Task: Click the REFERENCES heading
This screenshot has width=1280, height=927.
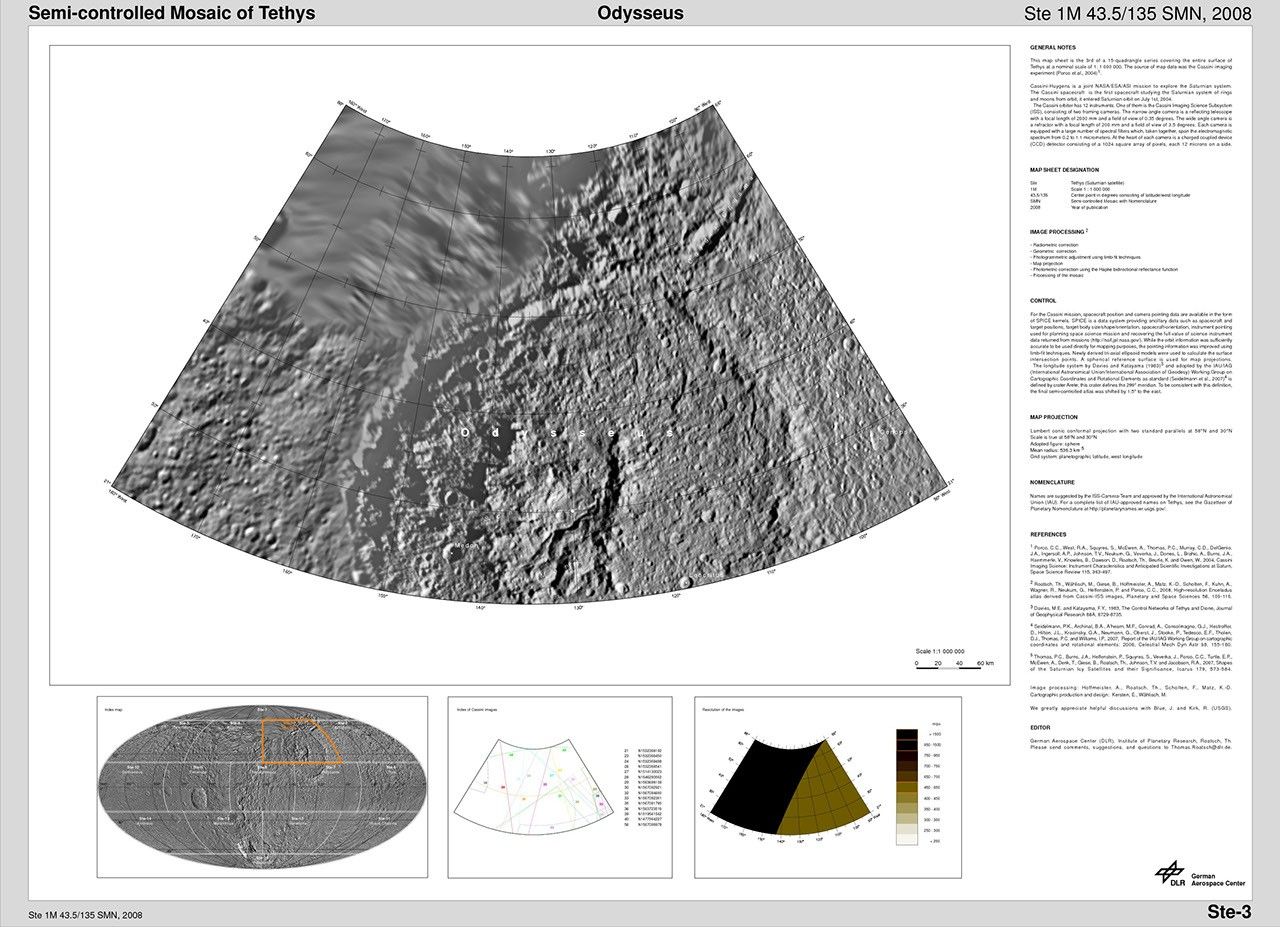Action: (x=1048, y=535)
